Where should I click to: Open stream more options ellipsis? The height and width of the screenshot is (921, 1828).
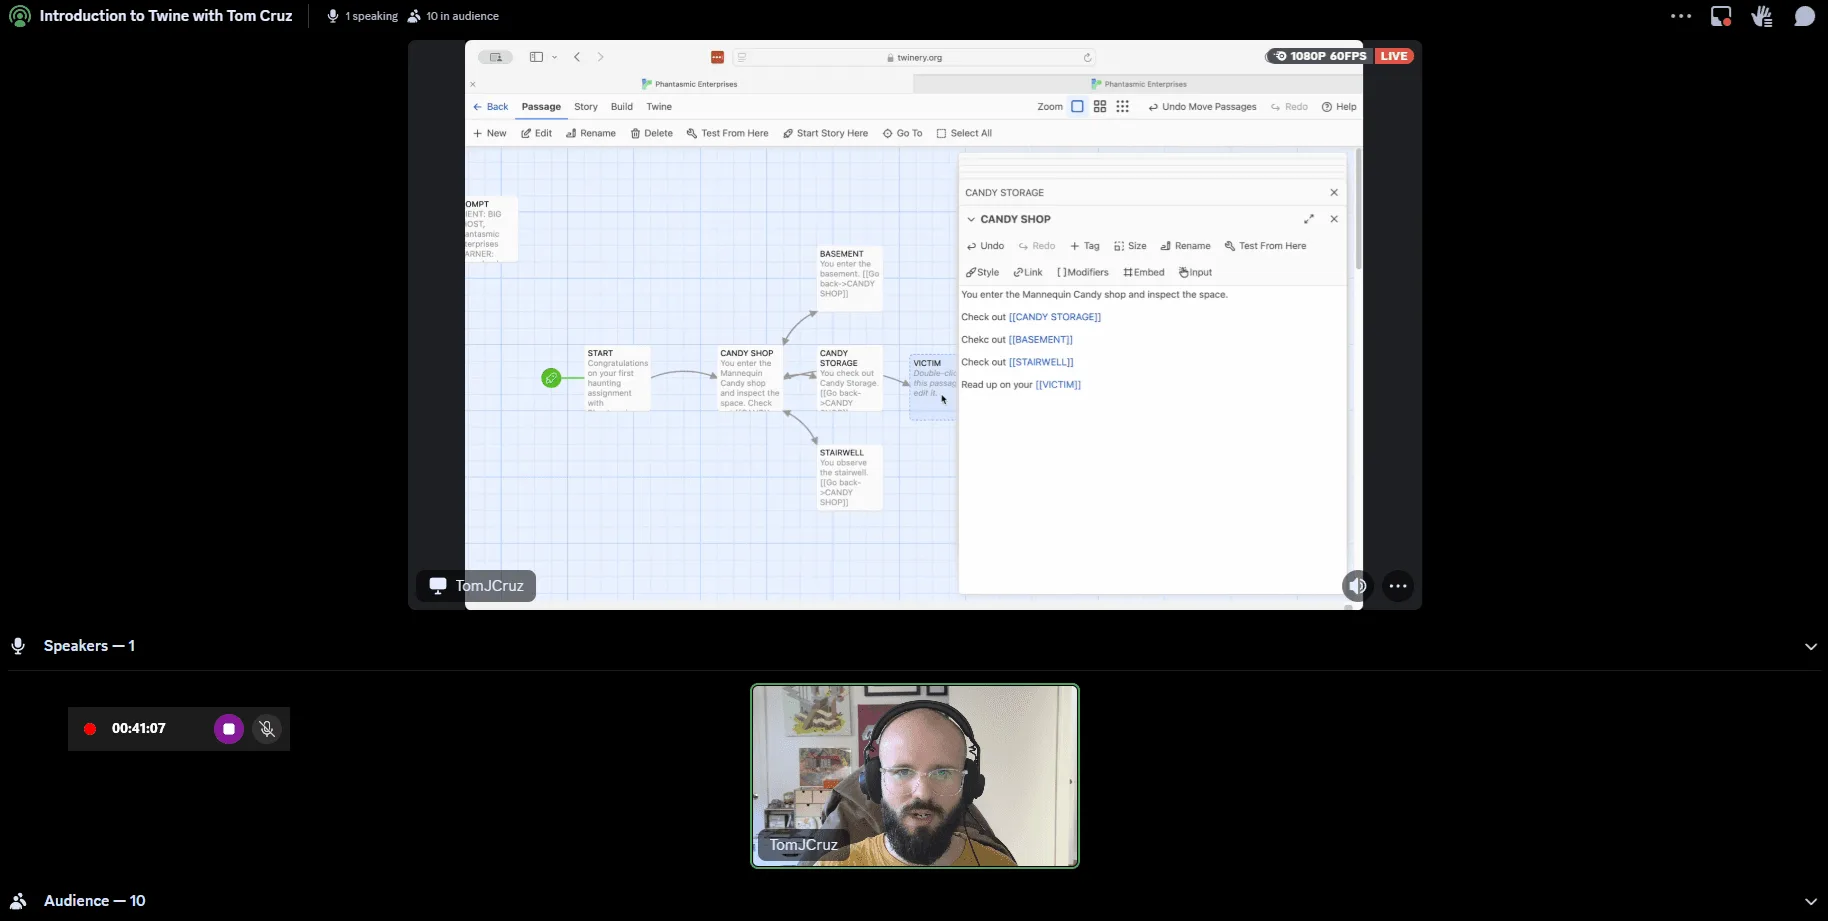pyautogui.click(x=1398, y=586)
